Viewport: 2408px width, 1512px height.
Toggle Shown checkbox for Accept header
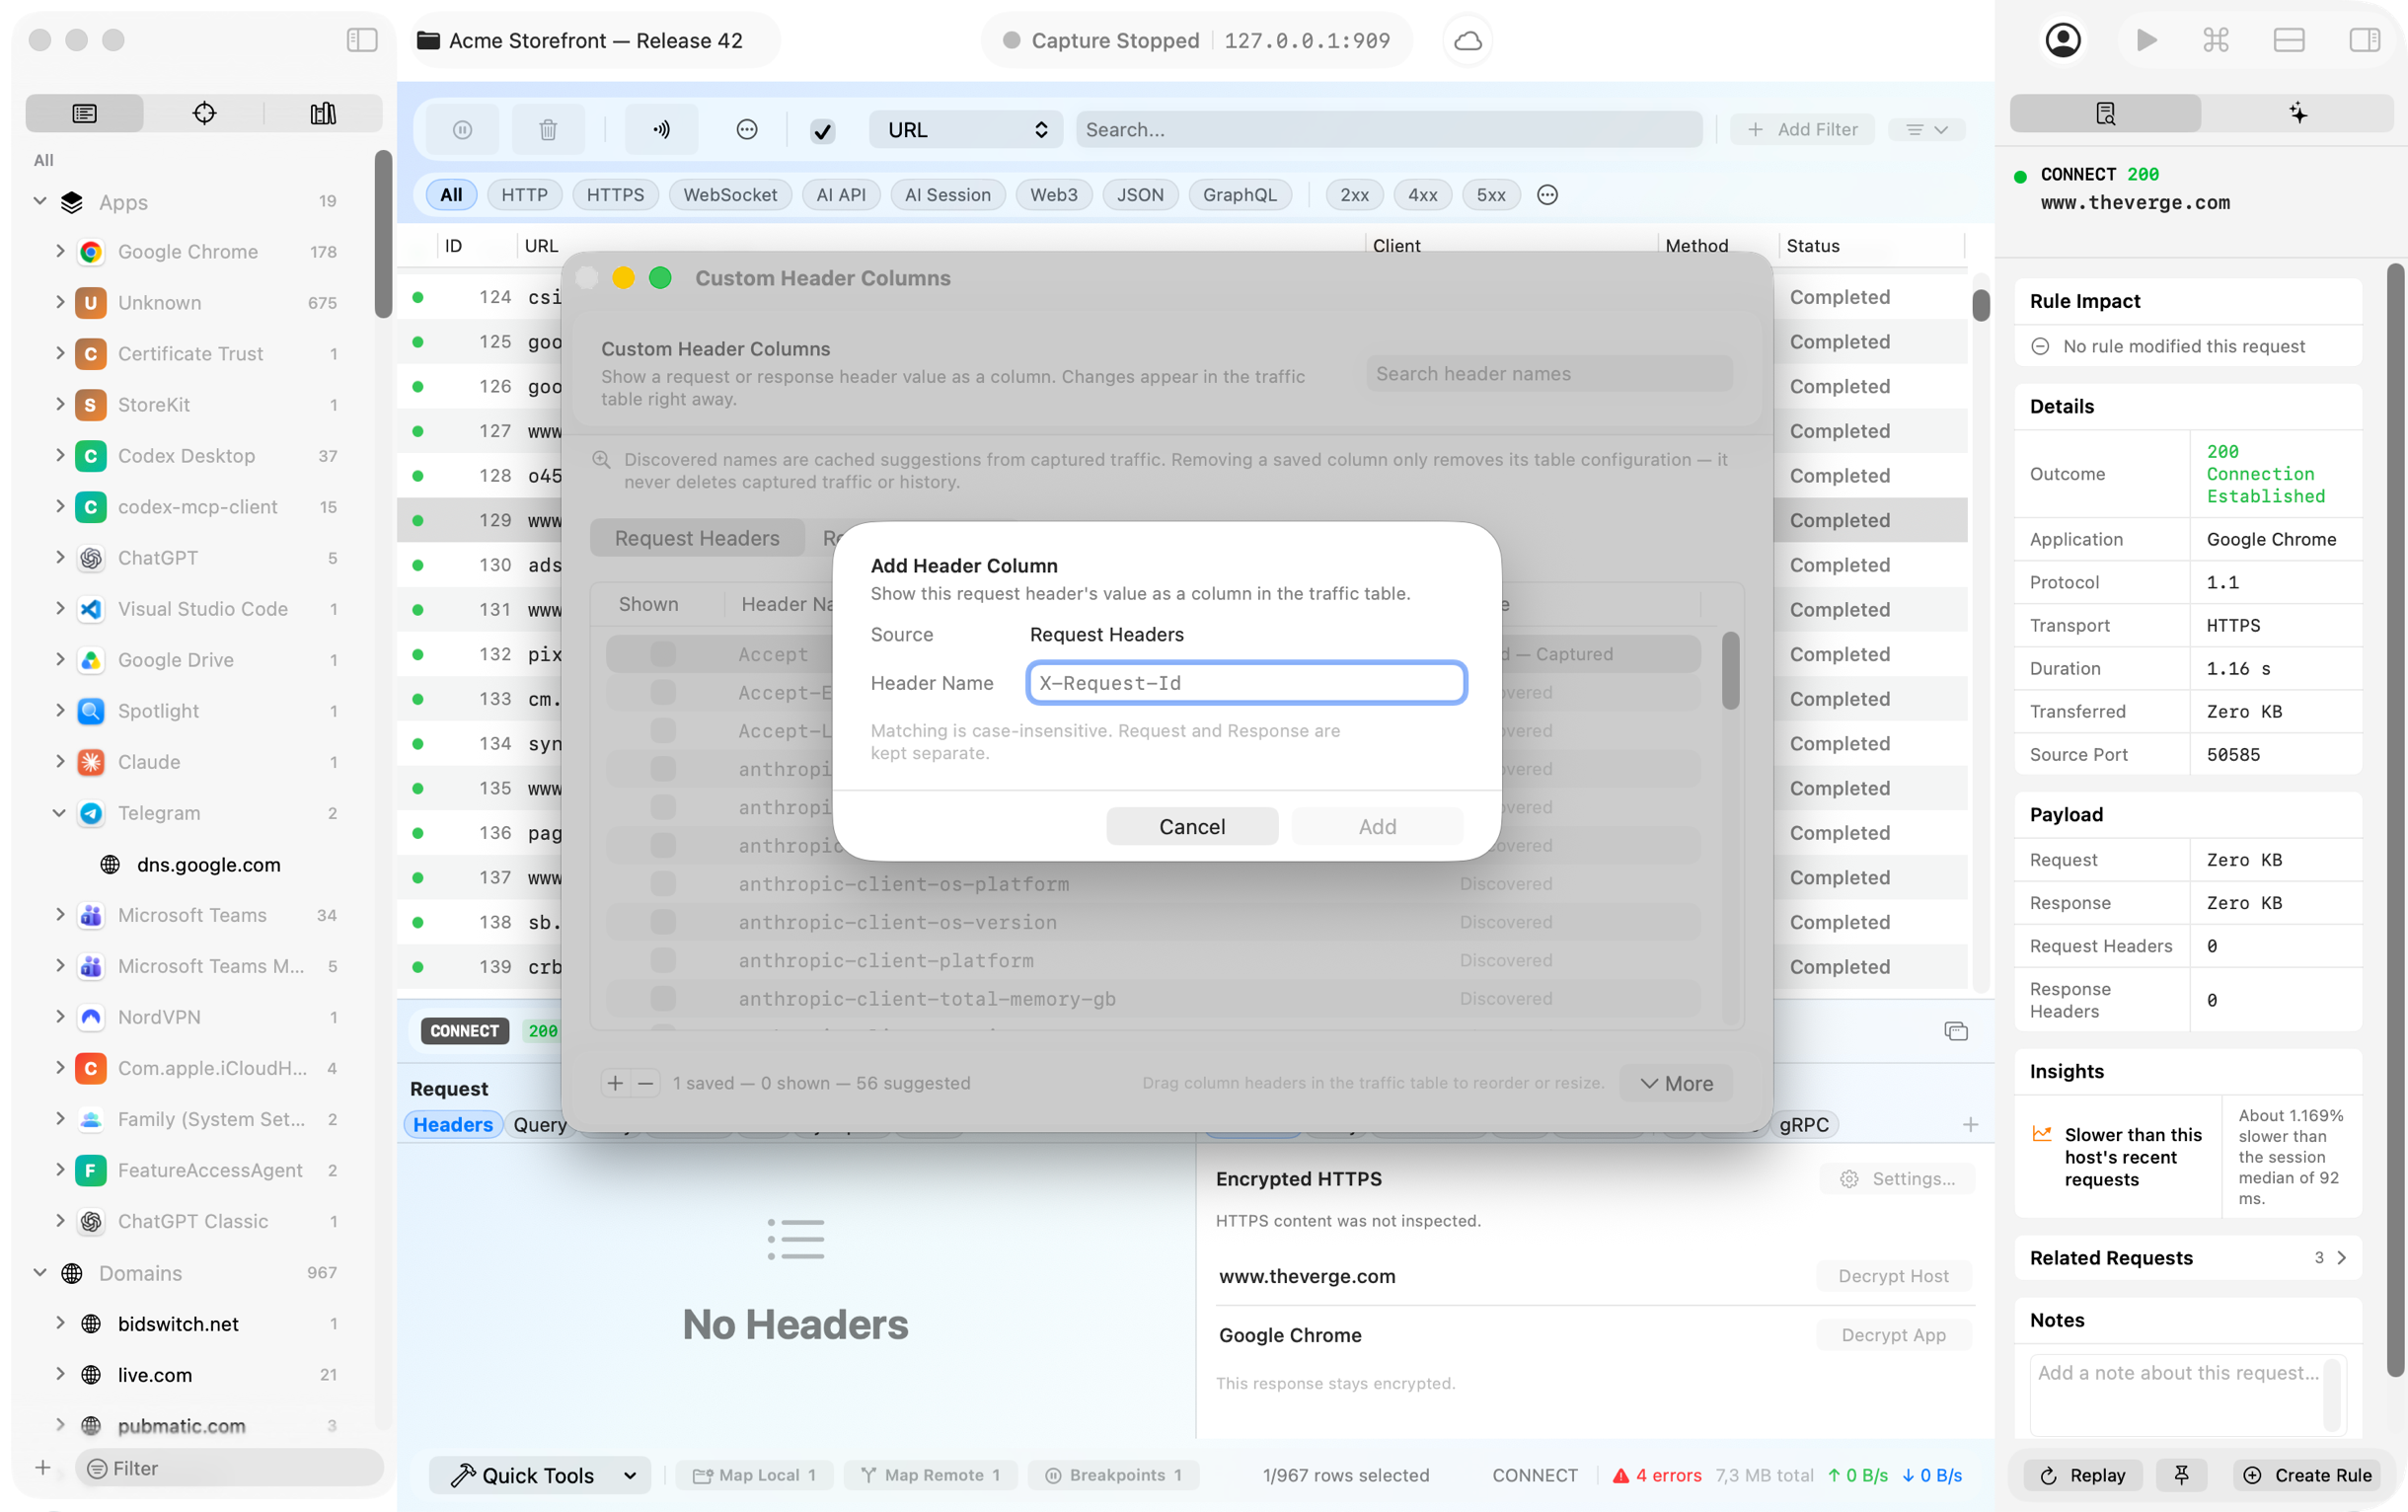pyautogui.click(x=663, y=654)
